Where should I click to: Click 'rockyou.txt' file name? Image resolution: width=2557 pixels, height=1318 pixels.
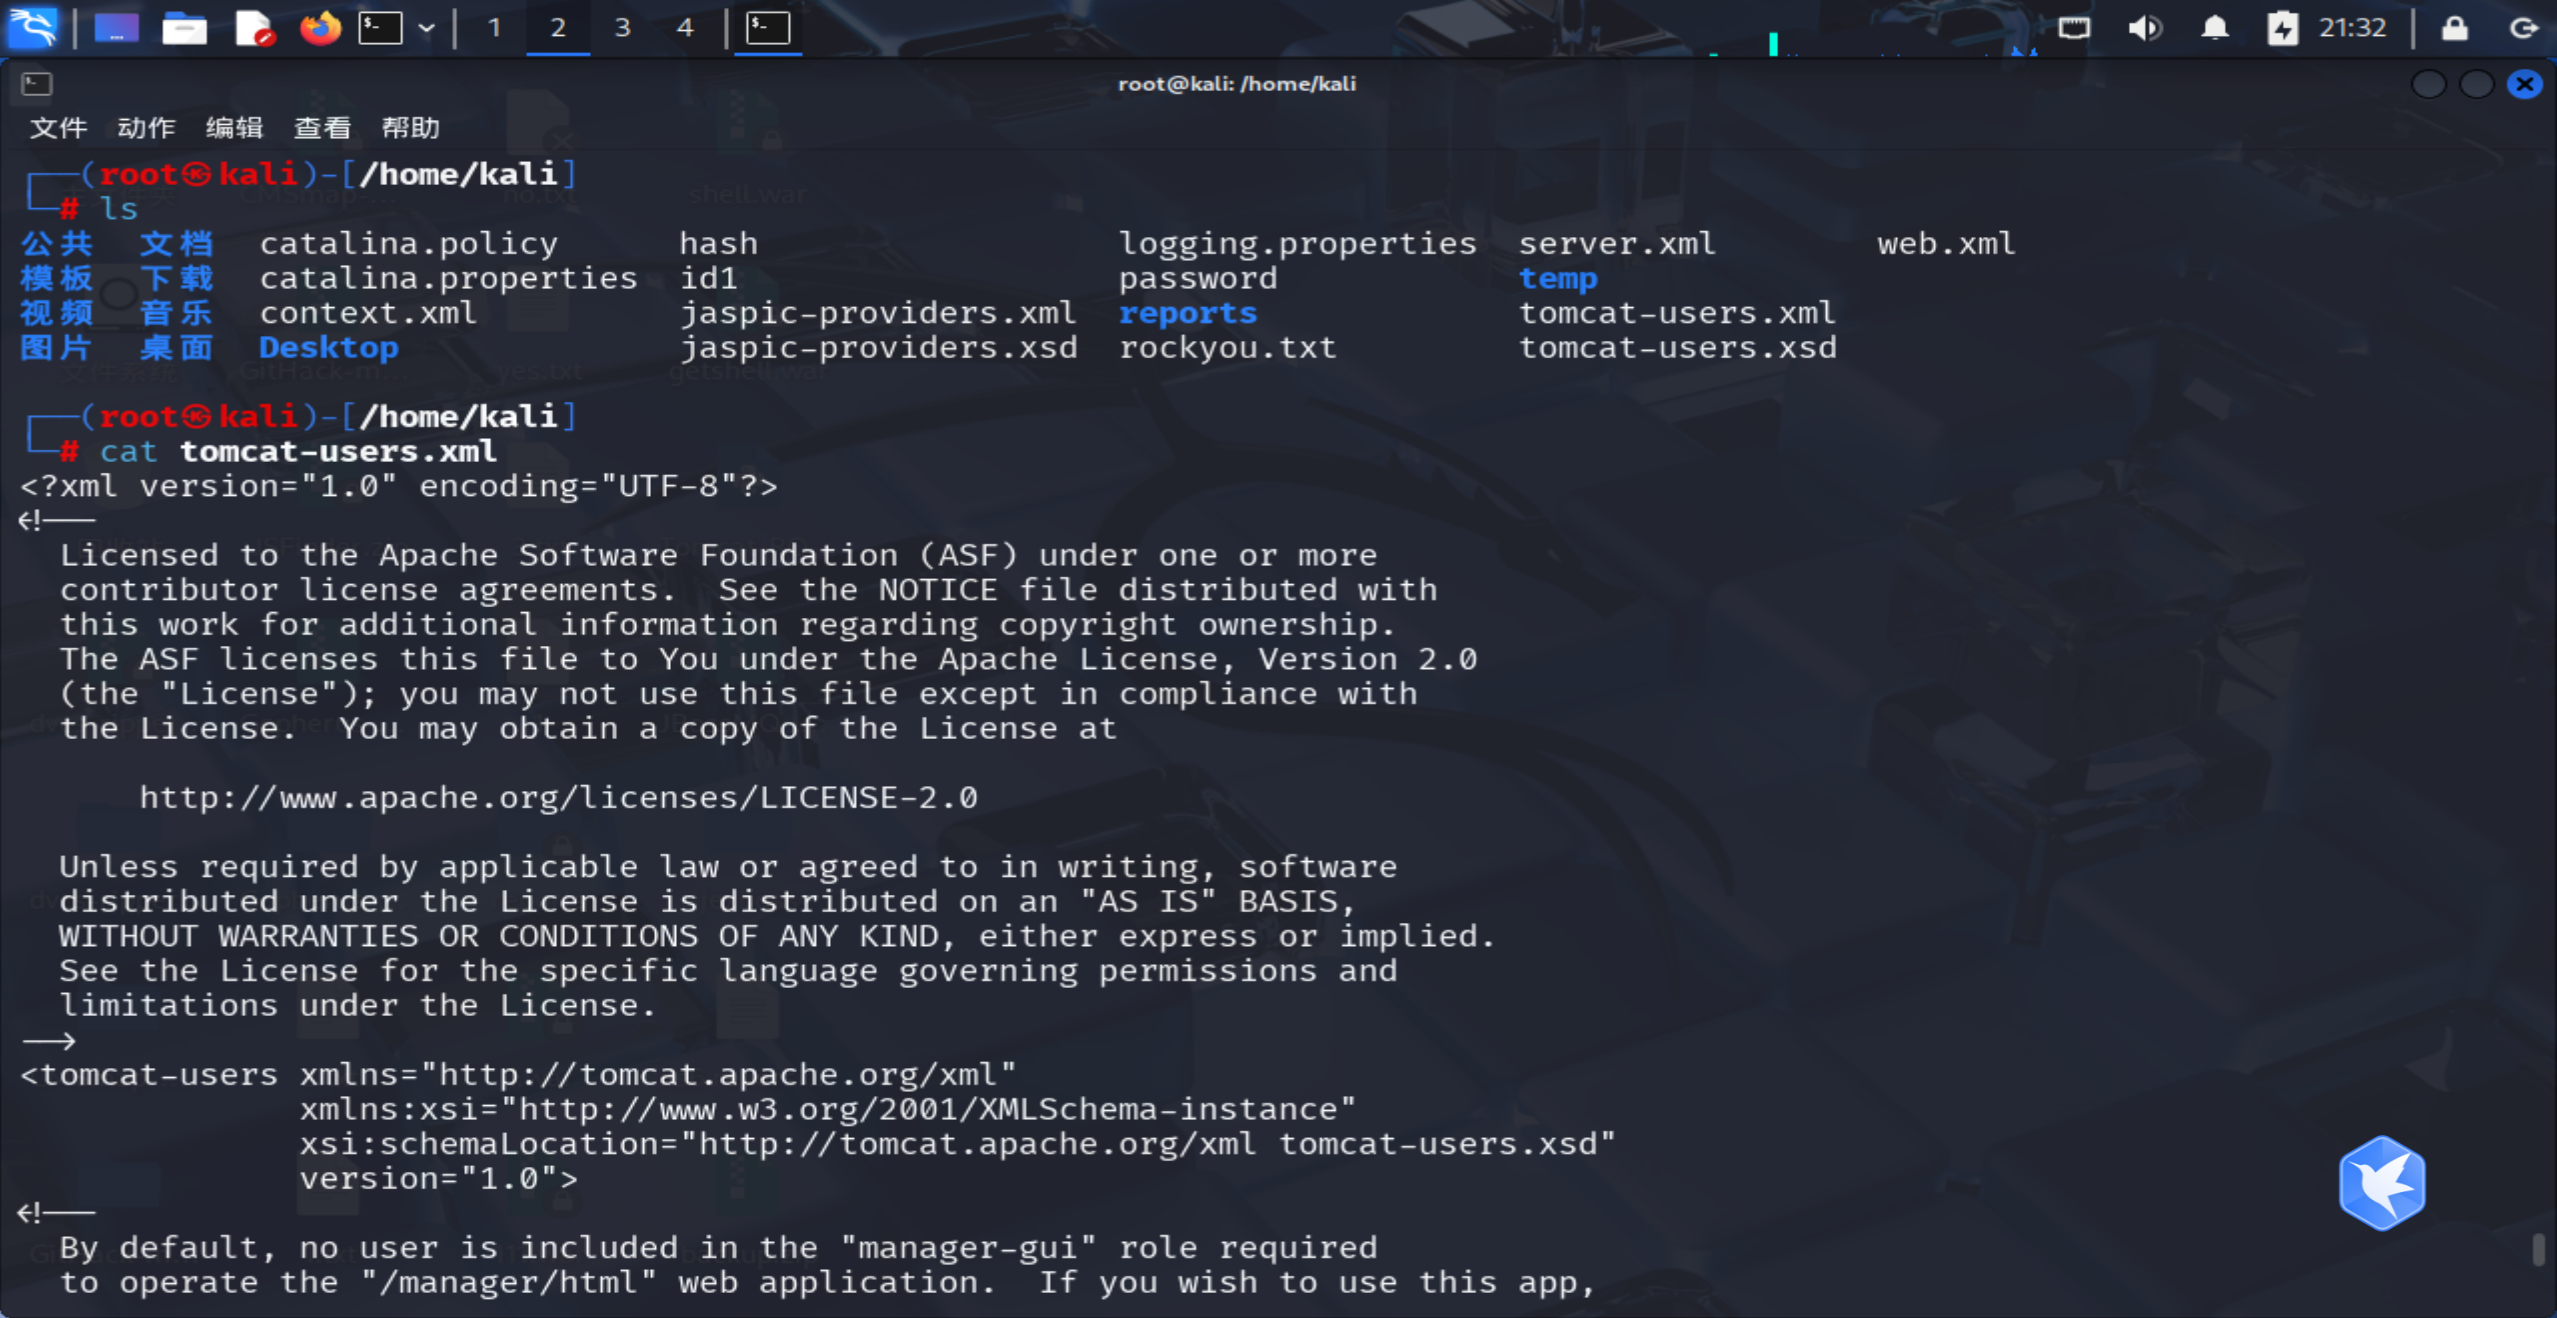1228,348
